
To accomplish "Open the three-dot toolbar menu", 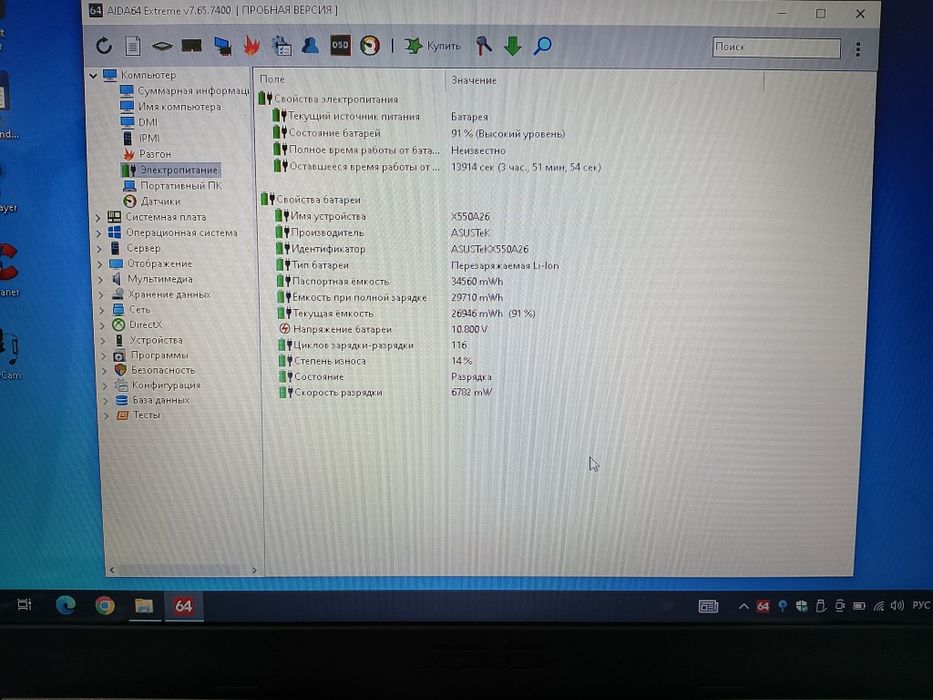I will click(858, 49).
